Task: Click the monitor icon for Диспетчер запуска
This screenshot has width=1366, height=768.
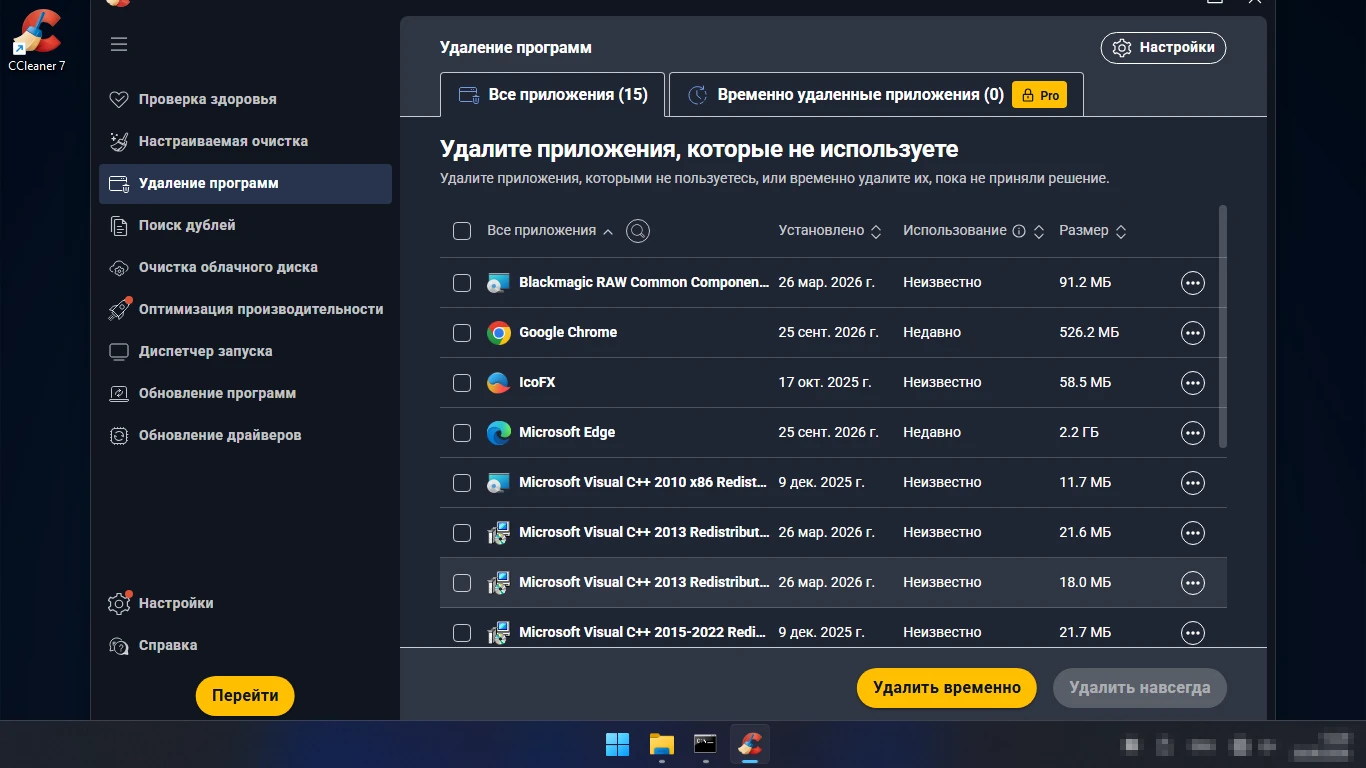Action: (119, 351)
